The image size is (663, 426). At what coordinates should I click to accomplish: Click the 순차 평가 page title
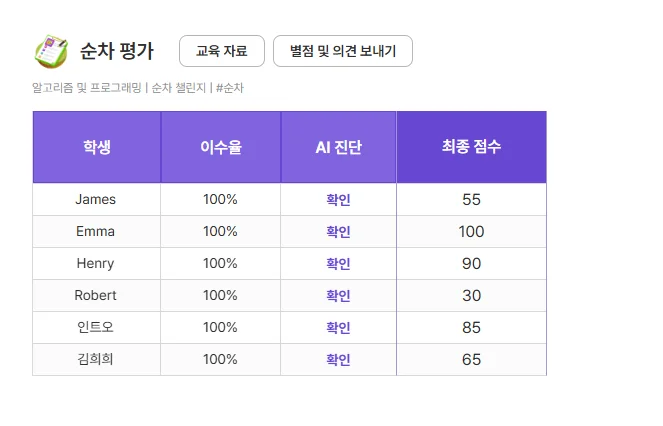click(117, 51)
